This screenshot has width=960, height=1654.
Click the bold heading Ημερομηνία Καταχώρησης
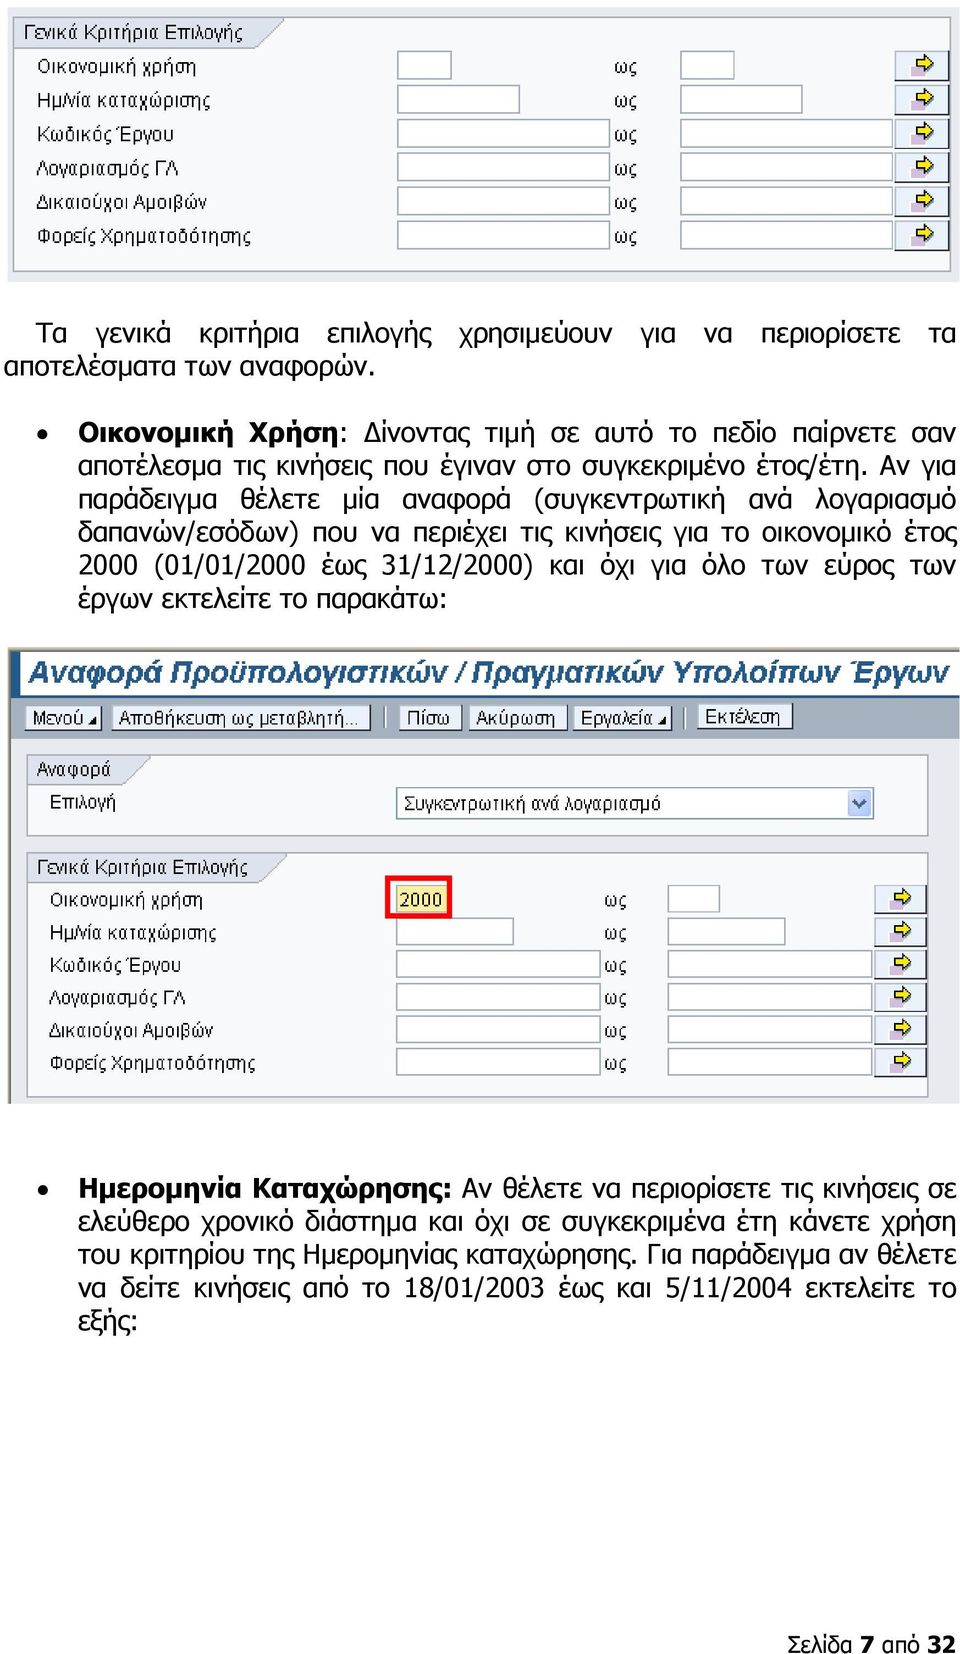pos(265,1188)
